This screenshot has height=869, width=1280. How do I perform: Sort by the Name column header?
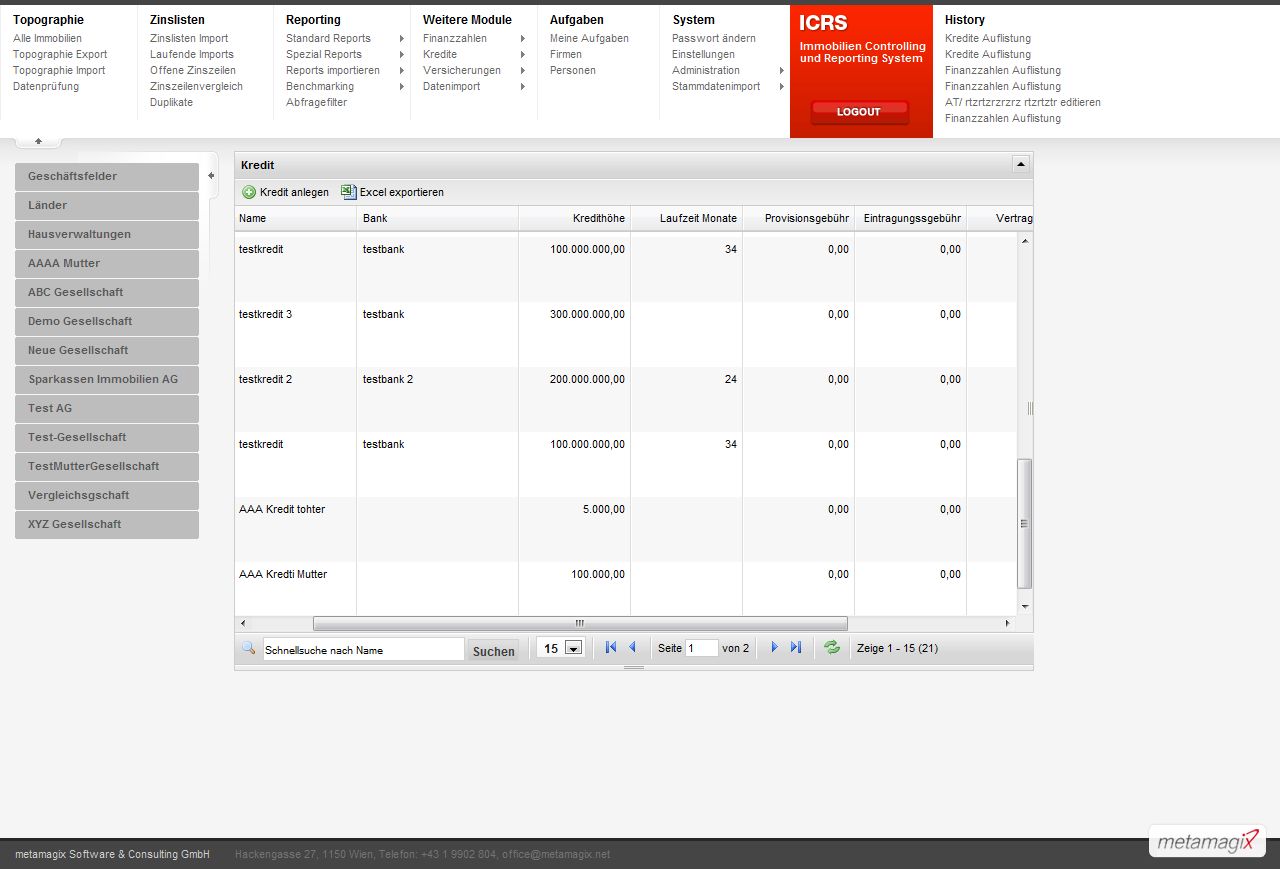(296, 218)
